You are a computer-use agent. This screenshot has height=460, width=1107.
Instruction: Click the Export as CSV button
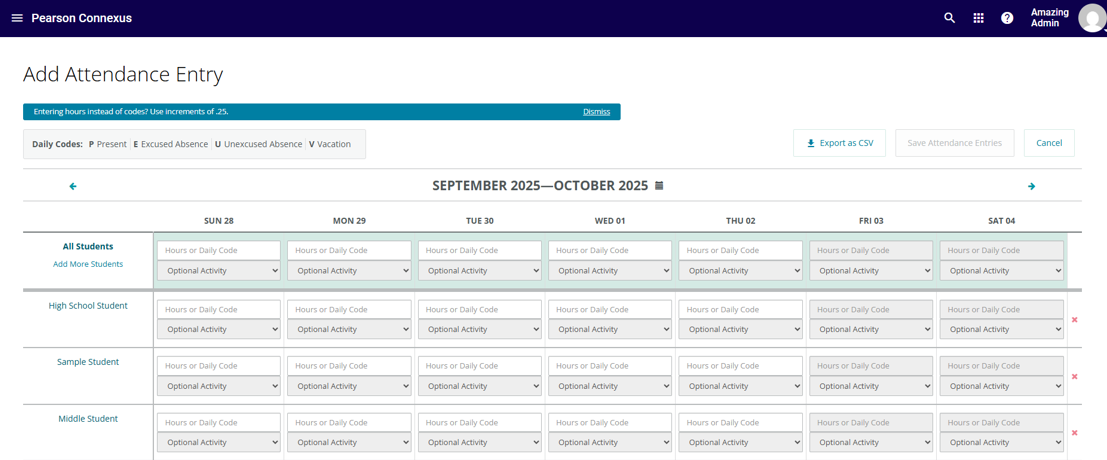pyautogui.click(x=840, y=143)
